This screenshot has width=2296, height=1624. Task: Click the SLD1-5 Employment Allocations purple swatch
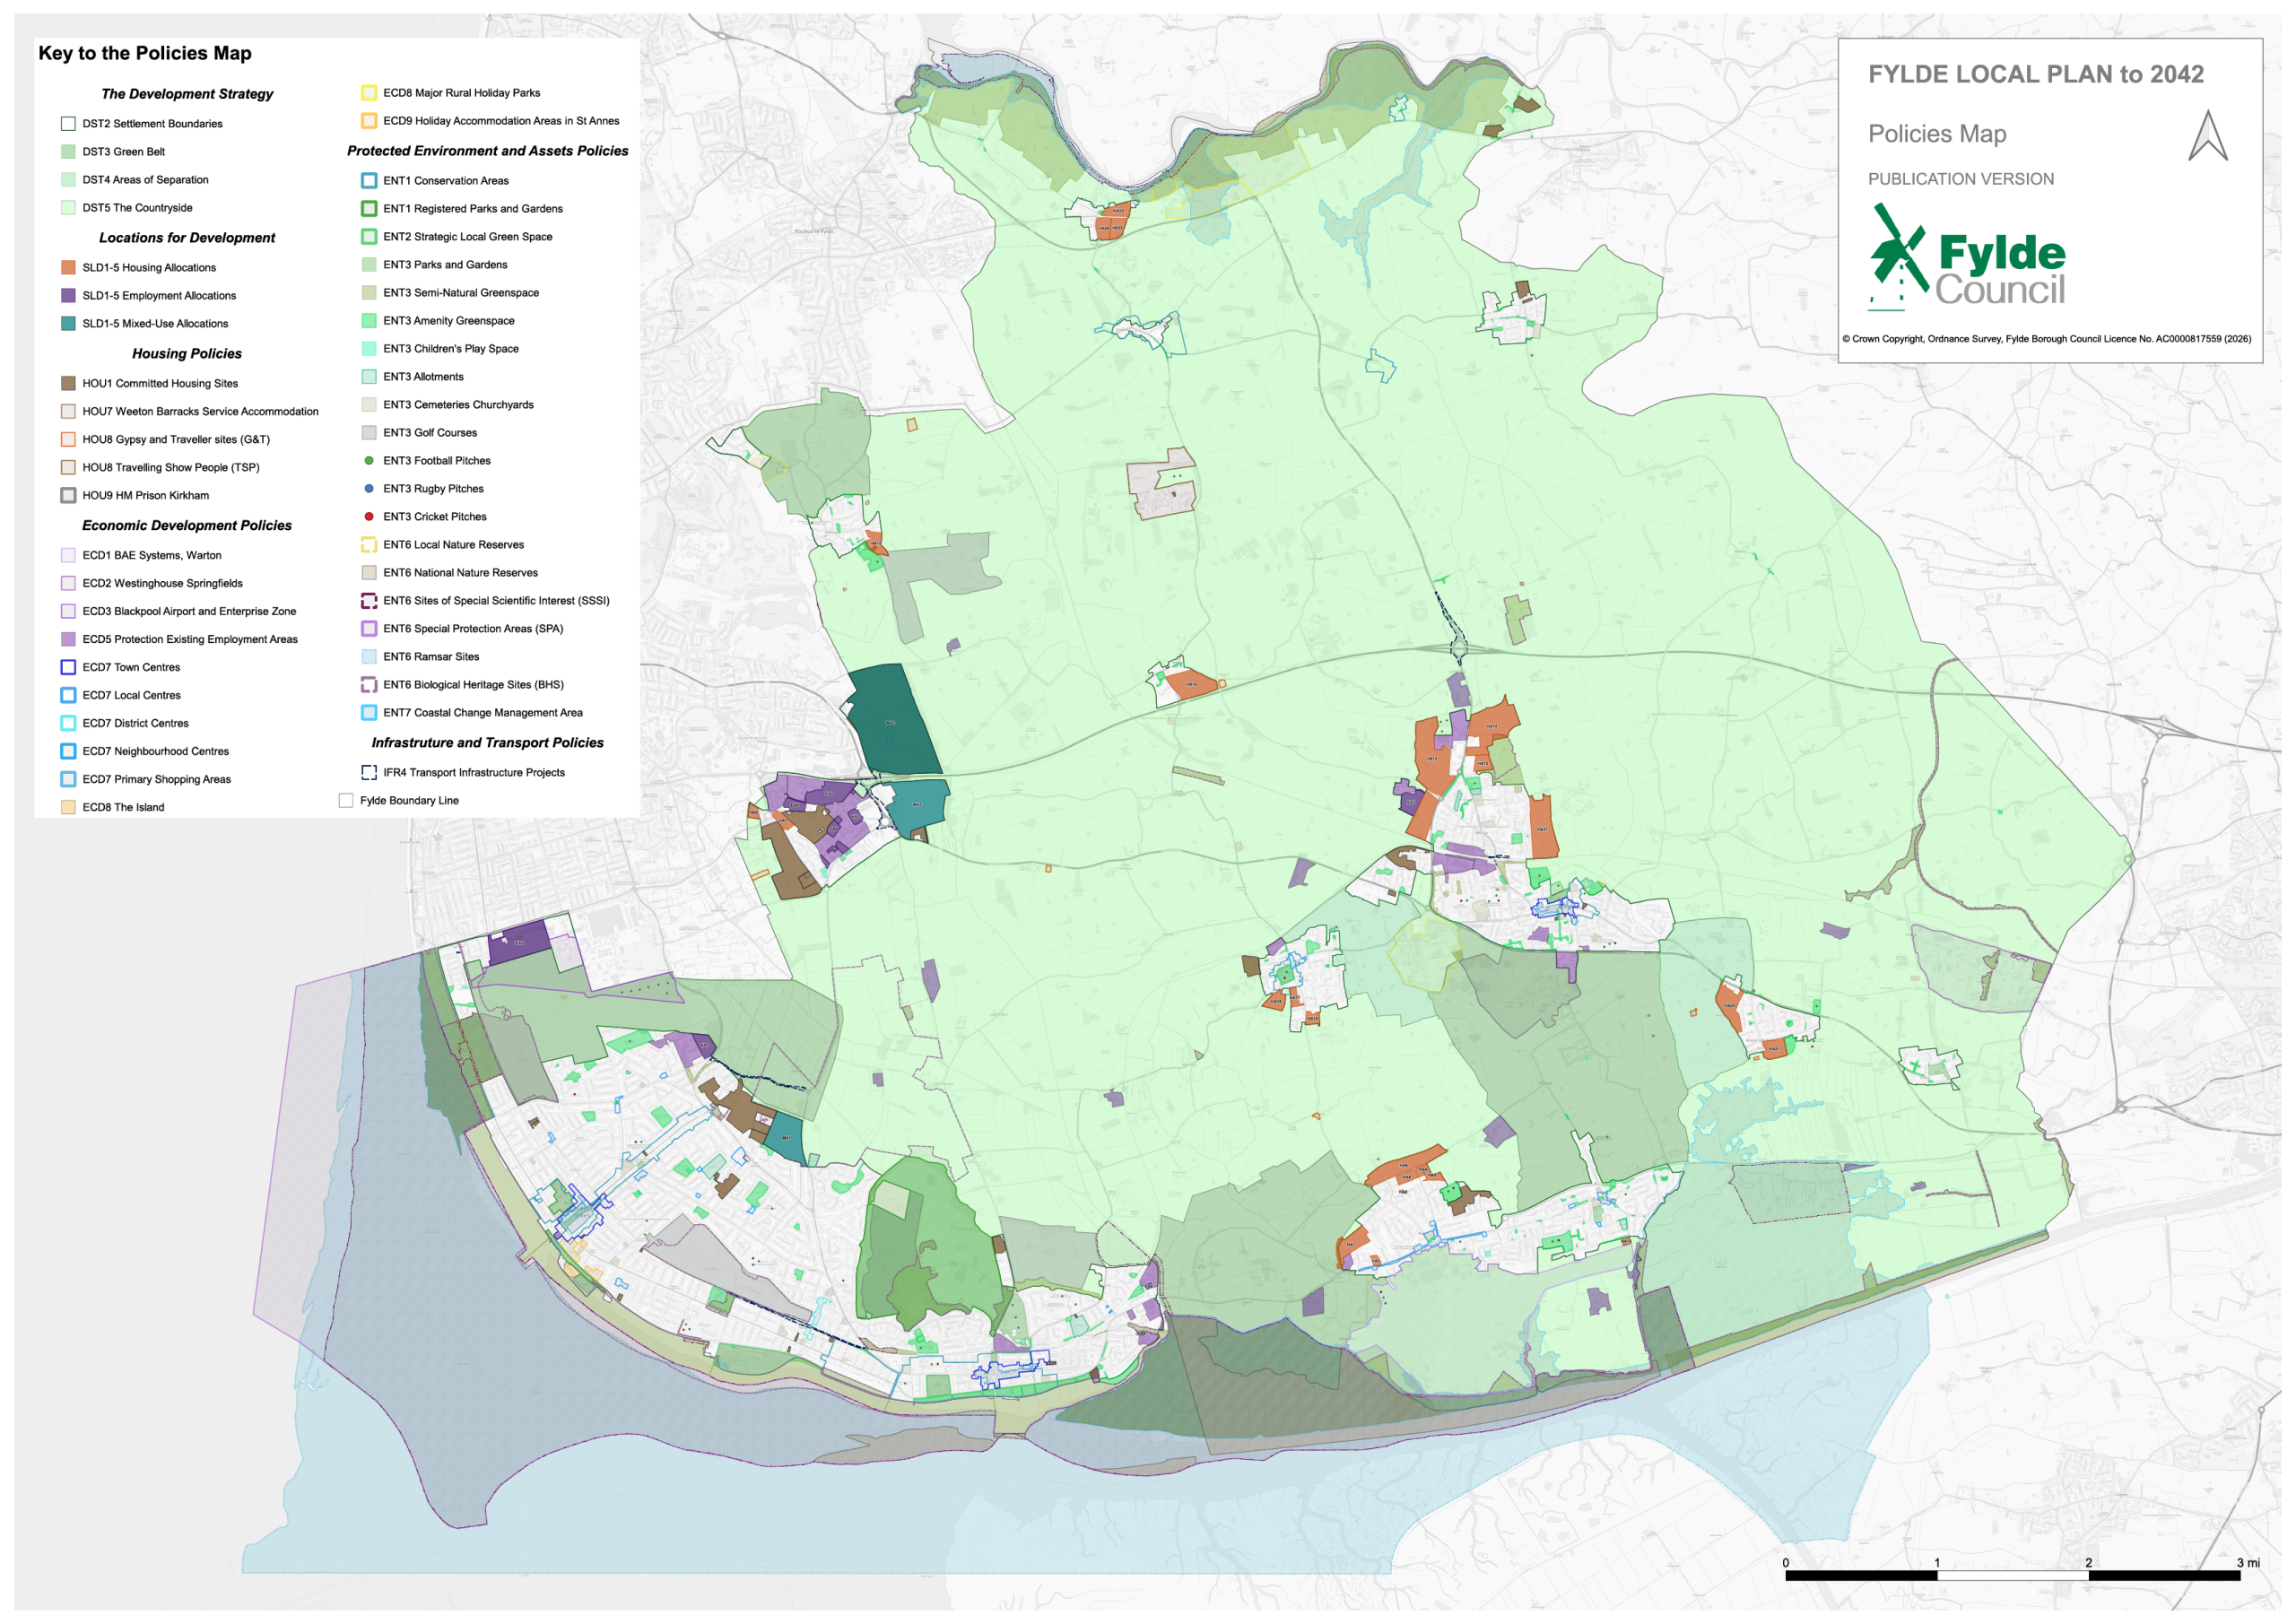[68, 296]
